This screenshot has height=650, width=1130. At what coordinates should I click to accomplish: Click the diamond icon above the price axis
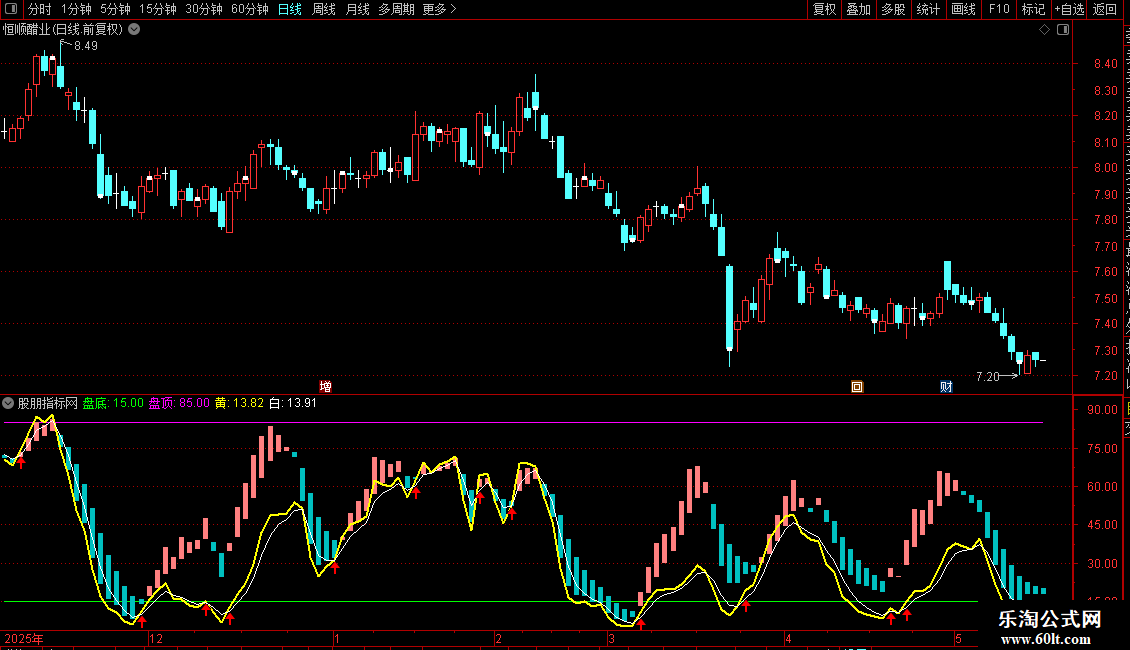pyautogui.click(x=1044, y=30)
